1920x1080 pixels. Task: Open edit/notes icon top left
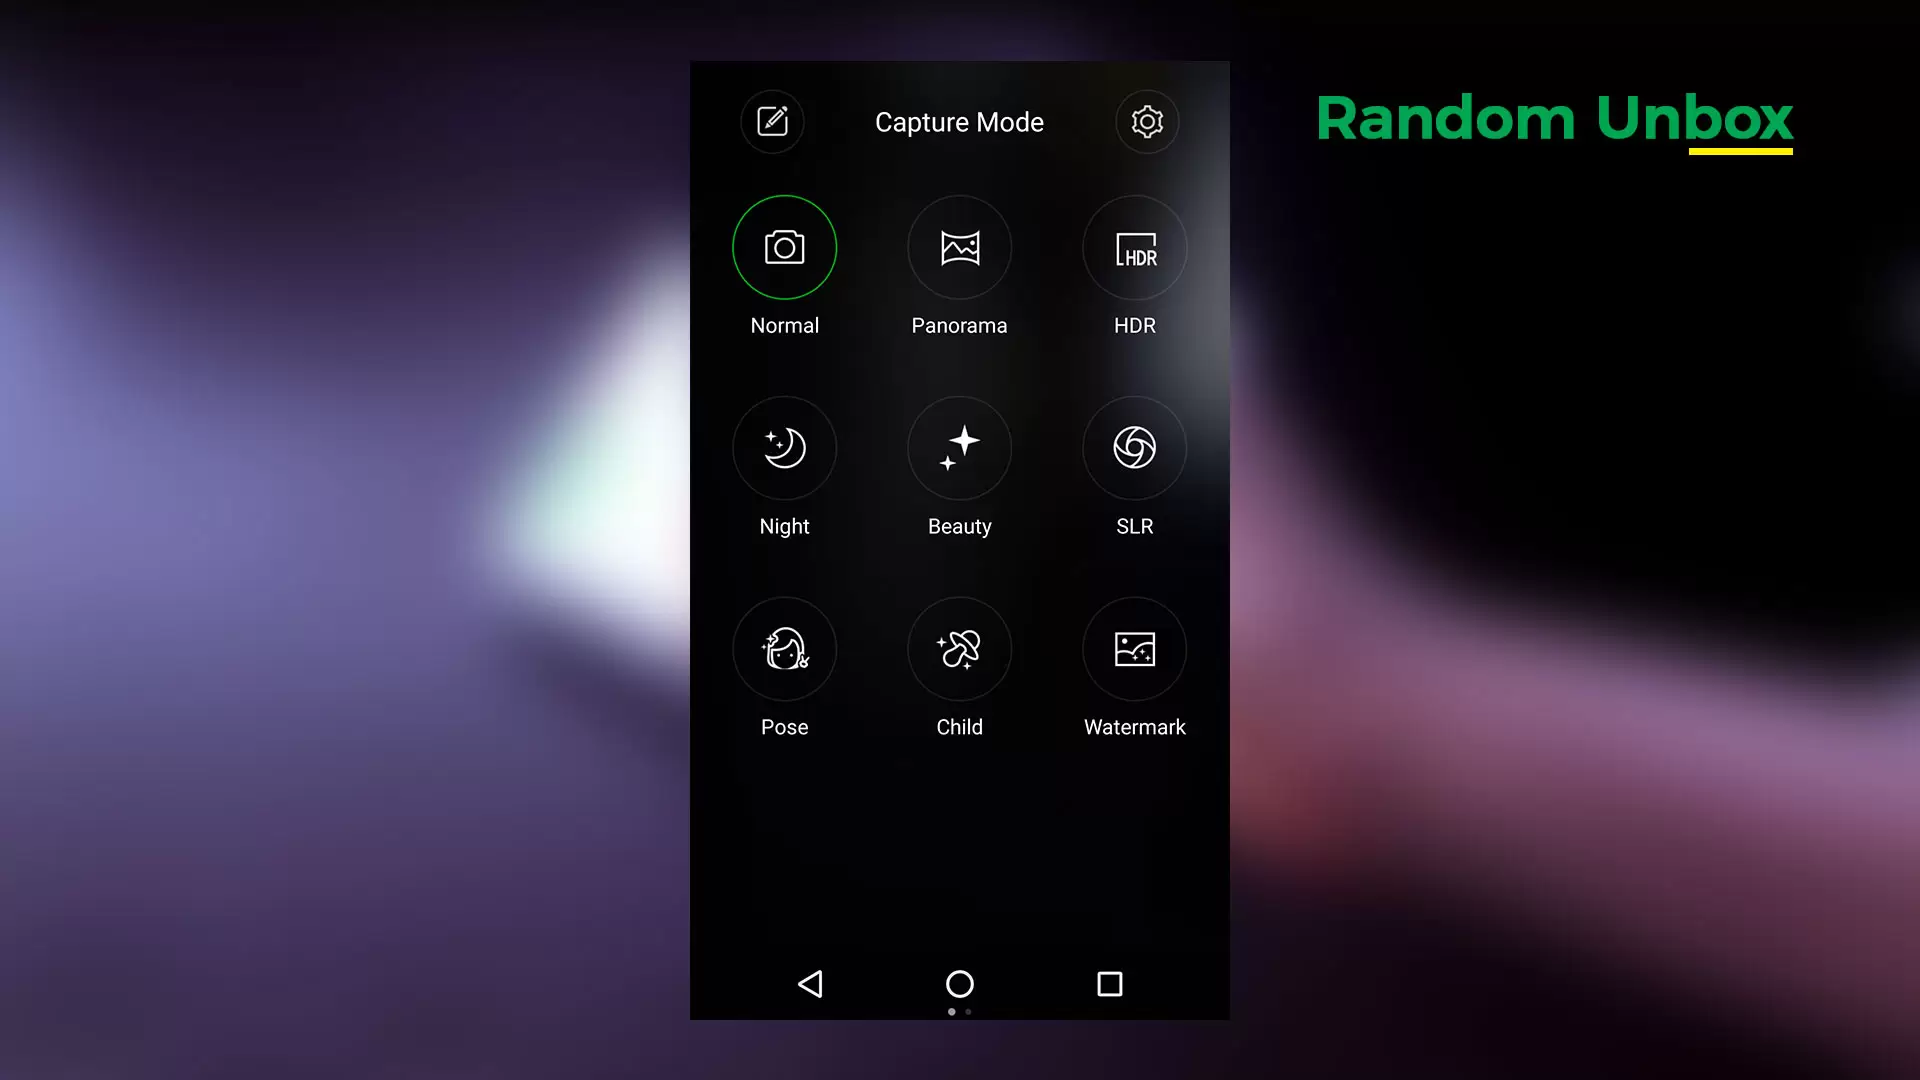[771, 121]
